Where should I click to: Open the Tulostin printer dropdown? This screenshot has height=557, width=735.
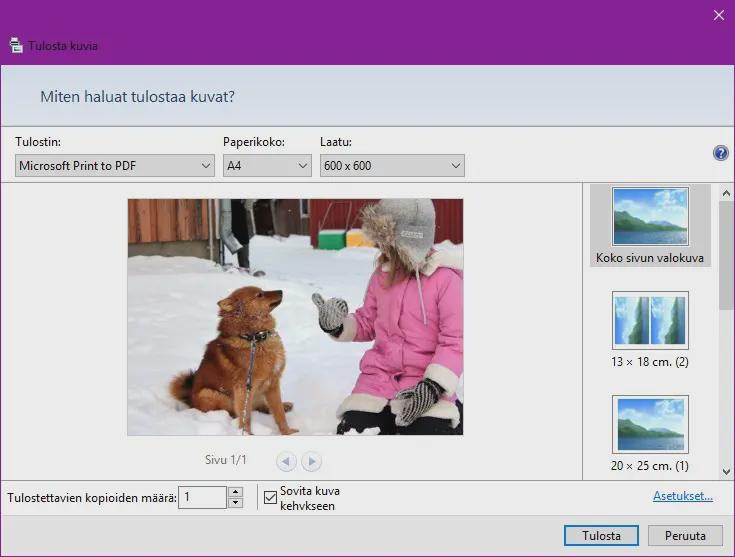115,166
